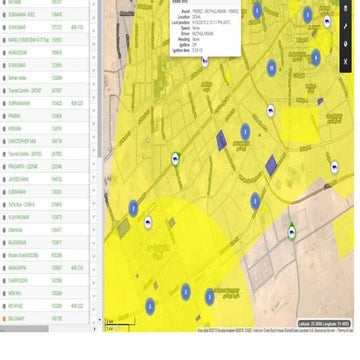
Task: Select the green-outlined vehicle marker near map center-left
Action: point(176,160)
